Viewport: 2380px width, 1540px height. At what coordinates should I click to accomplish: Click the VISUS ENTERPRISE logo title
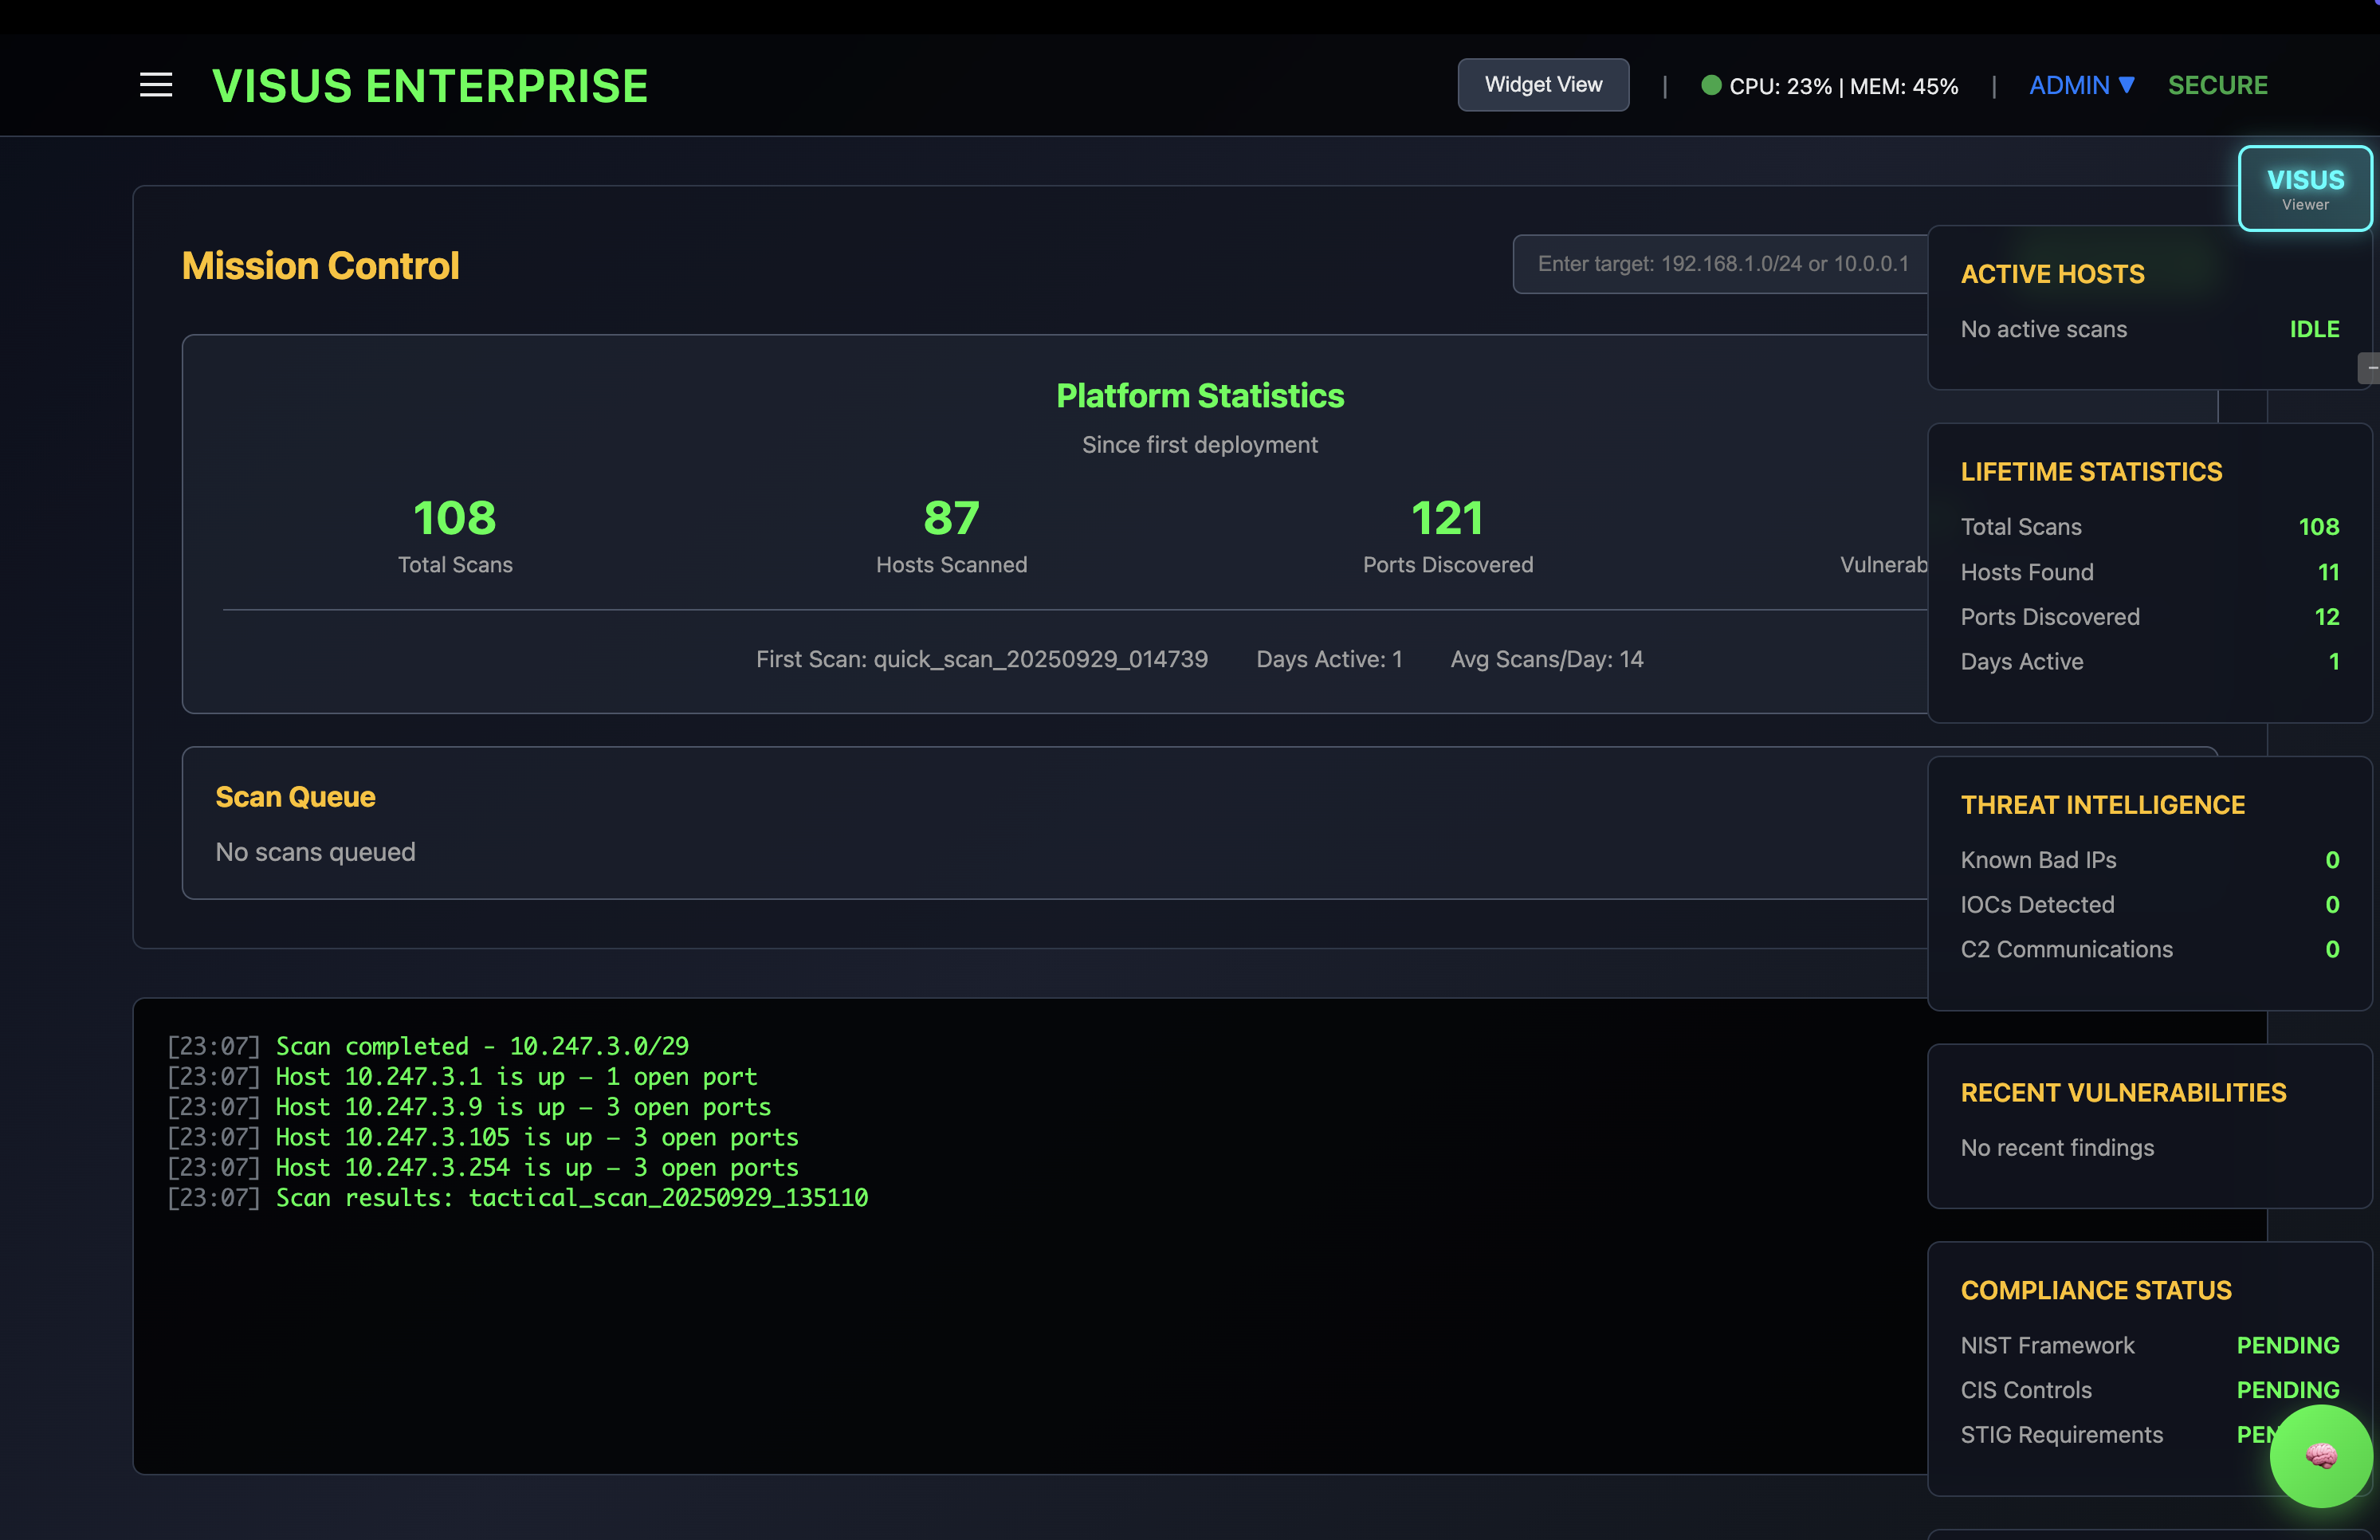[x=430, y=86]
